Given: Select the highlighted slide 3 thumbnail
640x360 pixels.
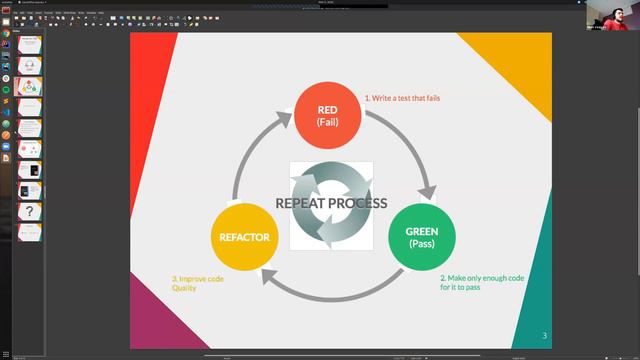Looking at the screenshot, I should point(29,86).
